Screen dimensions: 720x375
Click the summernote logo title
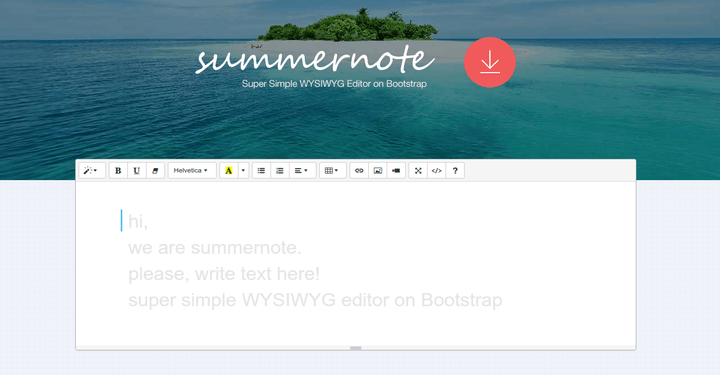click(315, 59)
